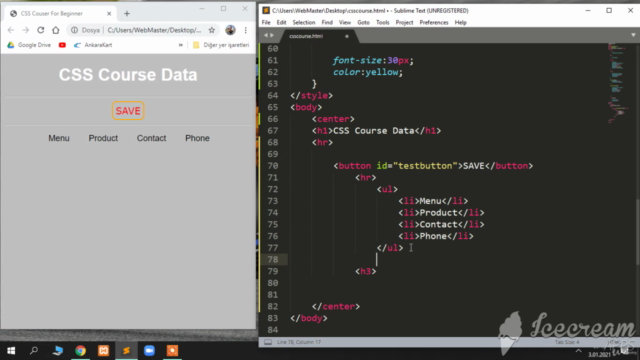This screenshot has width=640, height=360.
Task: Click the previous-tab arrow in Sublime
Action: point(266,36)
